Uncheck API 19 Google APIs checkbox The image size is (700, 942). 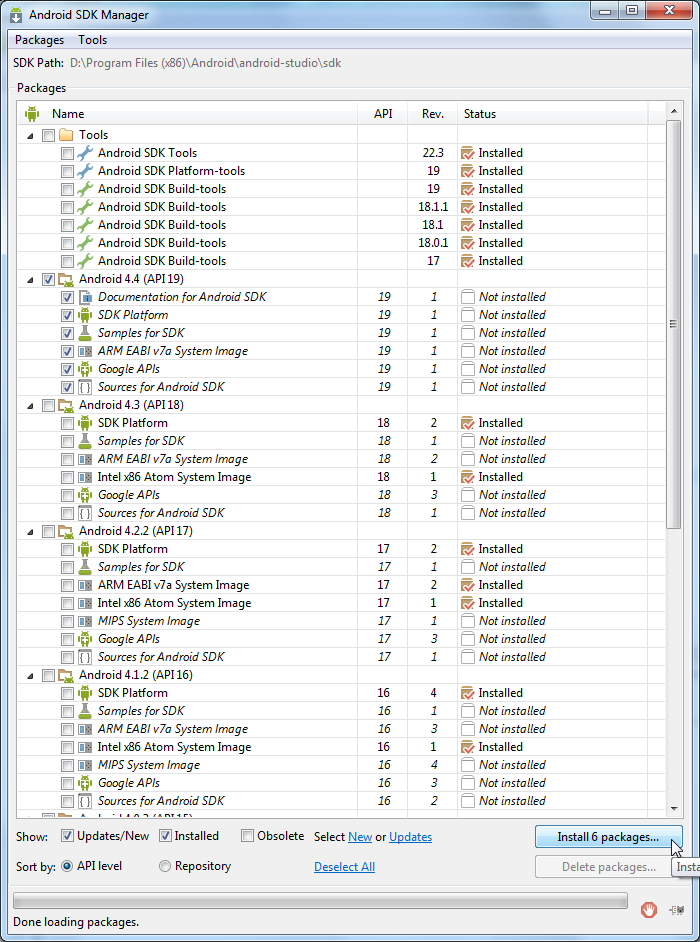(67, 369)
